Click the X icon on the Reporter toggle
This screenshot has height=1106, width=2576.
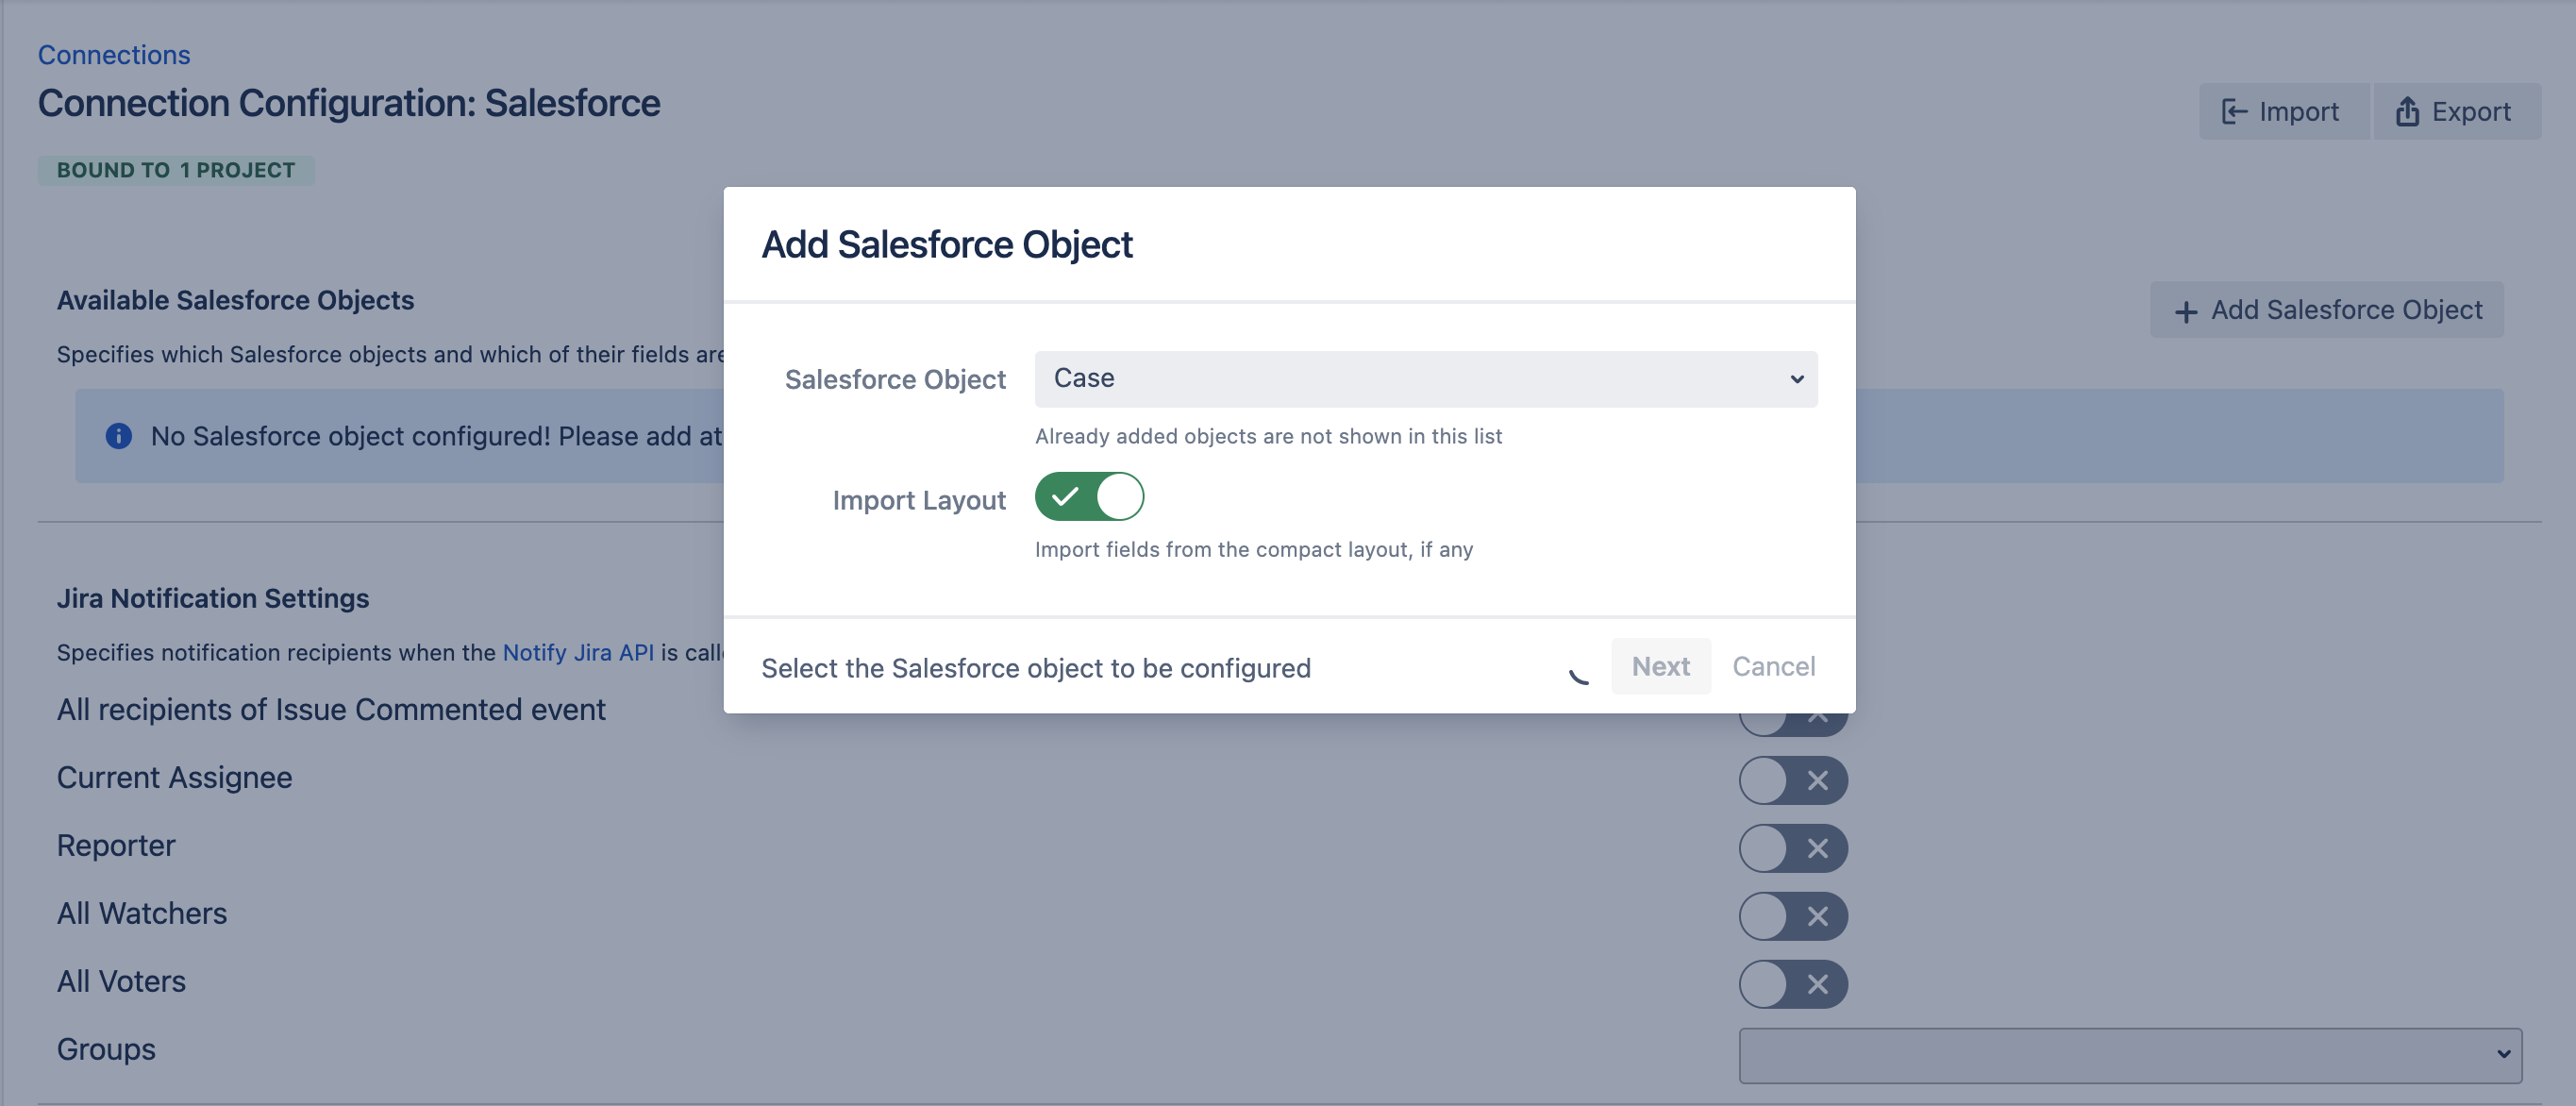pos(1817,848)
